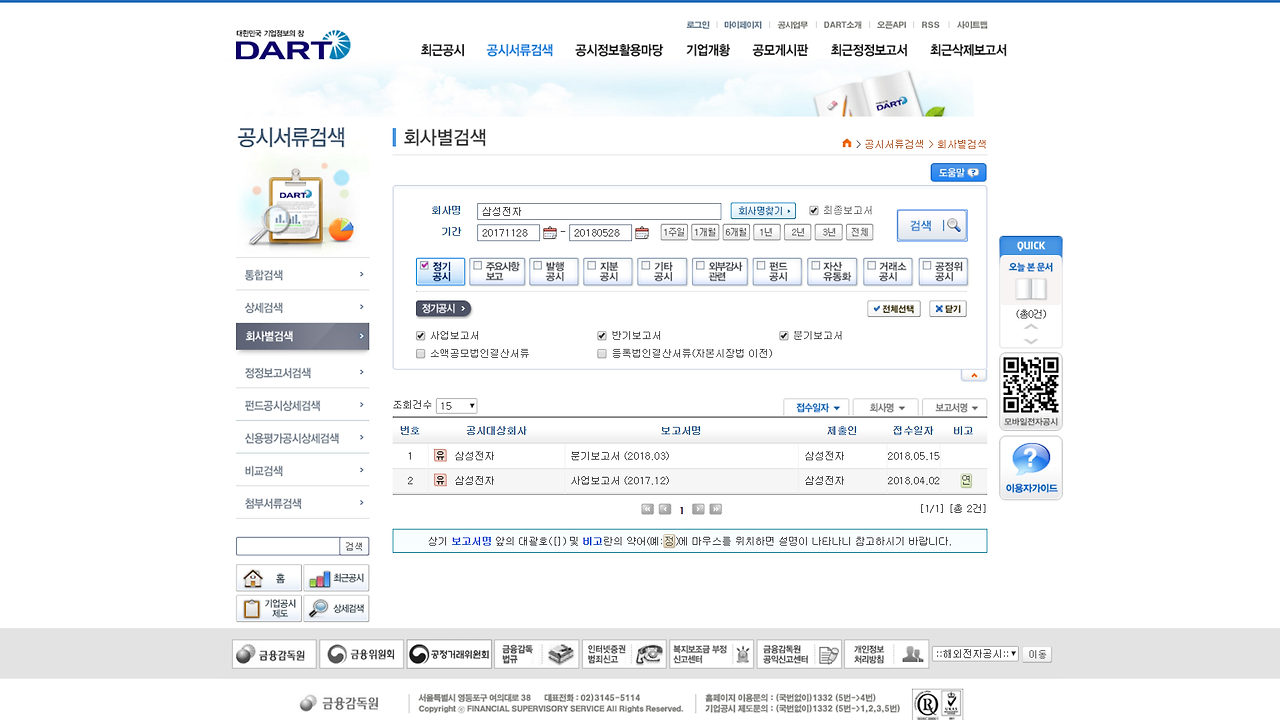
Task: Open the 금융감독법규 banner link
Action: 537,654
